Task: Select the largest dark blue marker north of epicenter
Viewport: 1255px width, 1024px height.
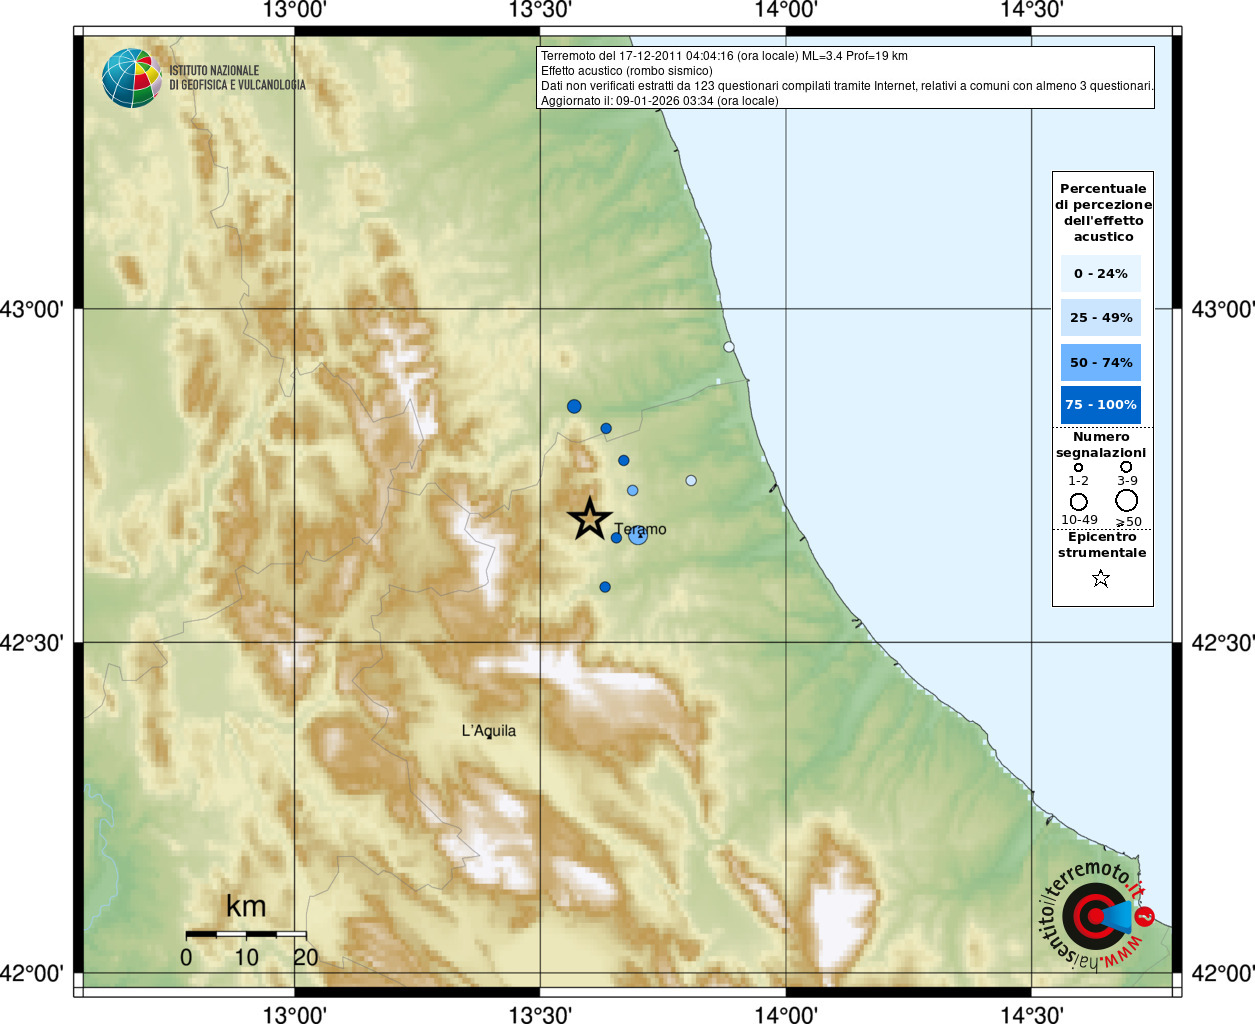Action: coord(574,406)
